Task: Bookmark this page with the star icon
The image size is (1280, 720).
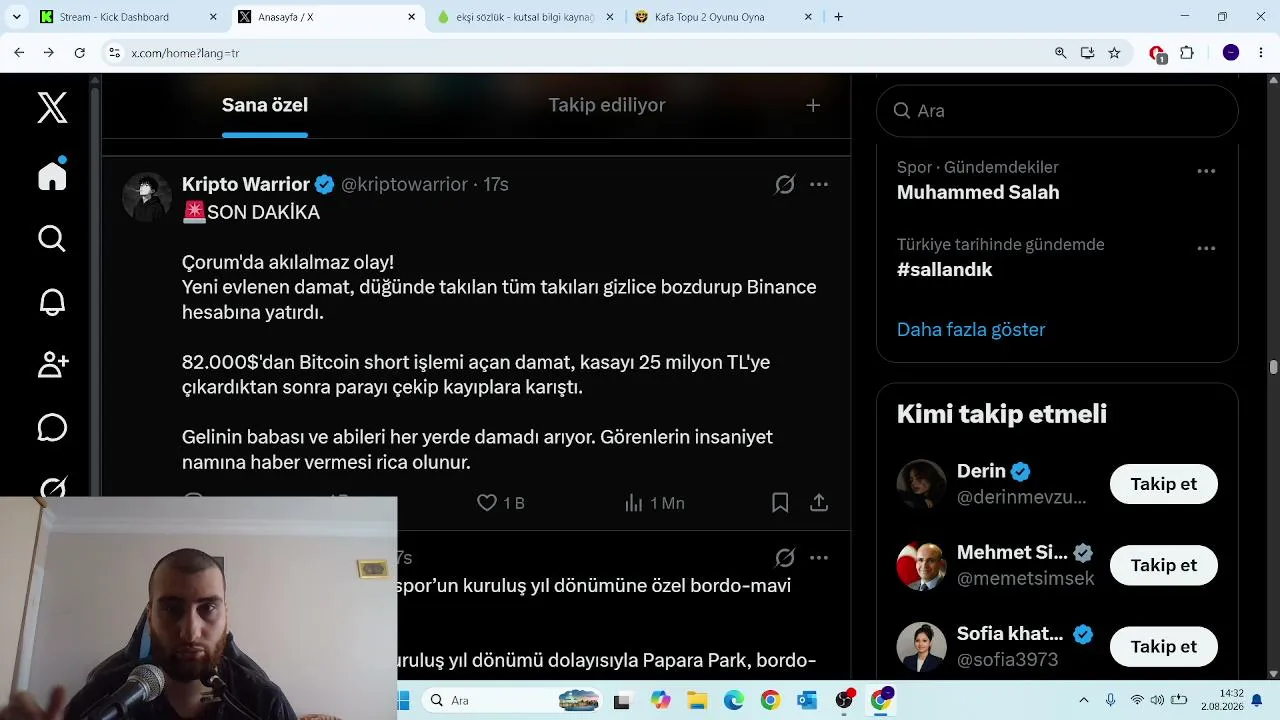Action: pyautogui.click(x=1115, y=53)
